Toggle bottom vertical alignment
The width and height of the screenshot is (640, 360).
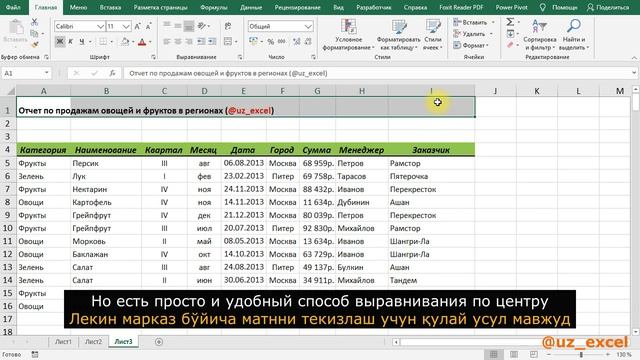pos(189,27)
